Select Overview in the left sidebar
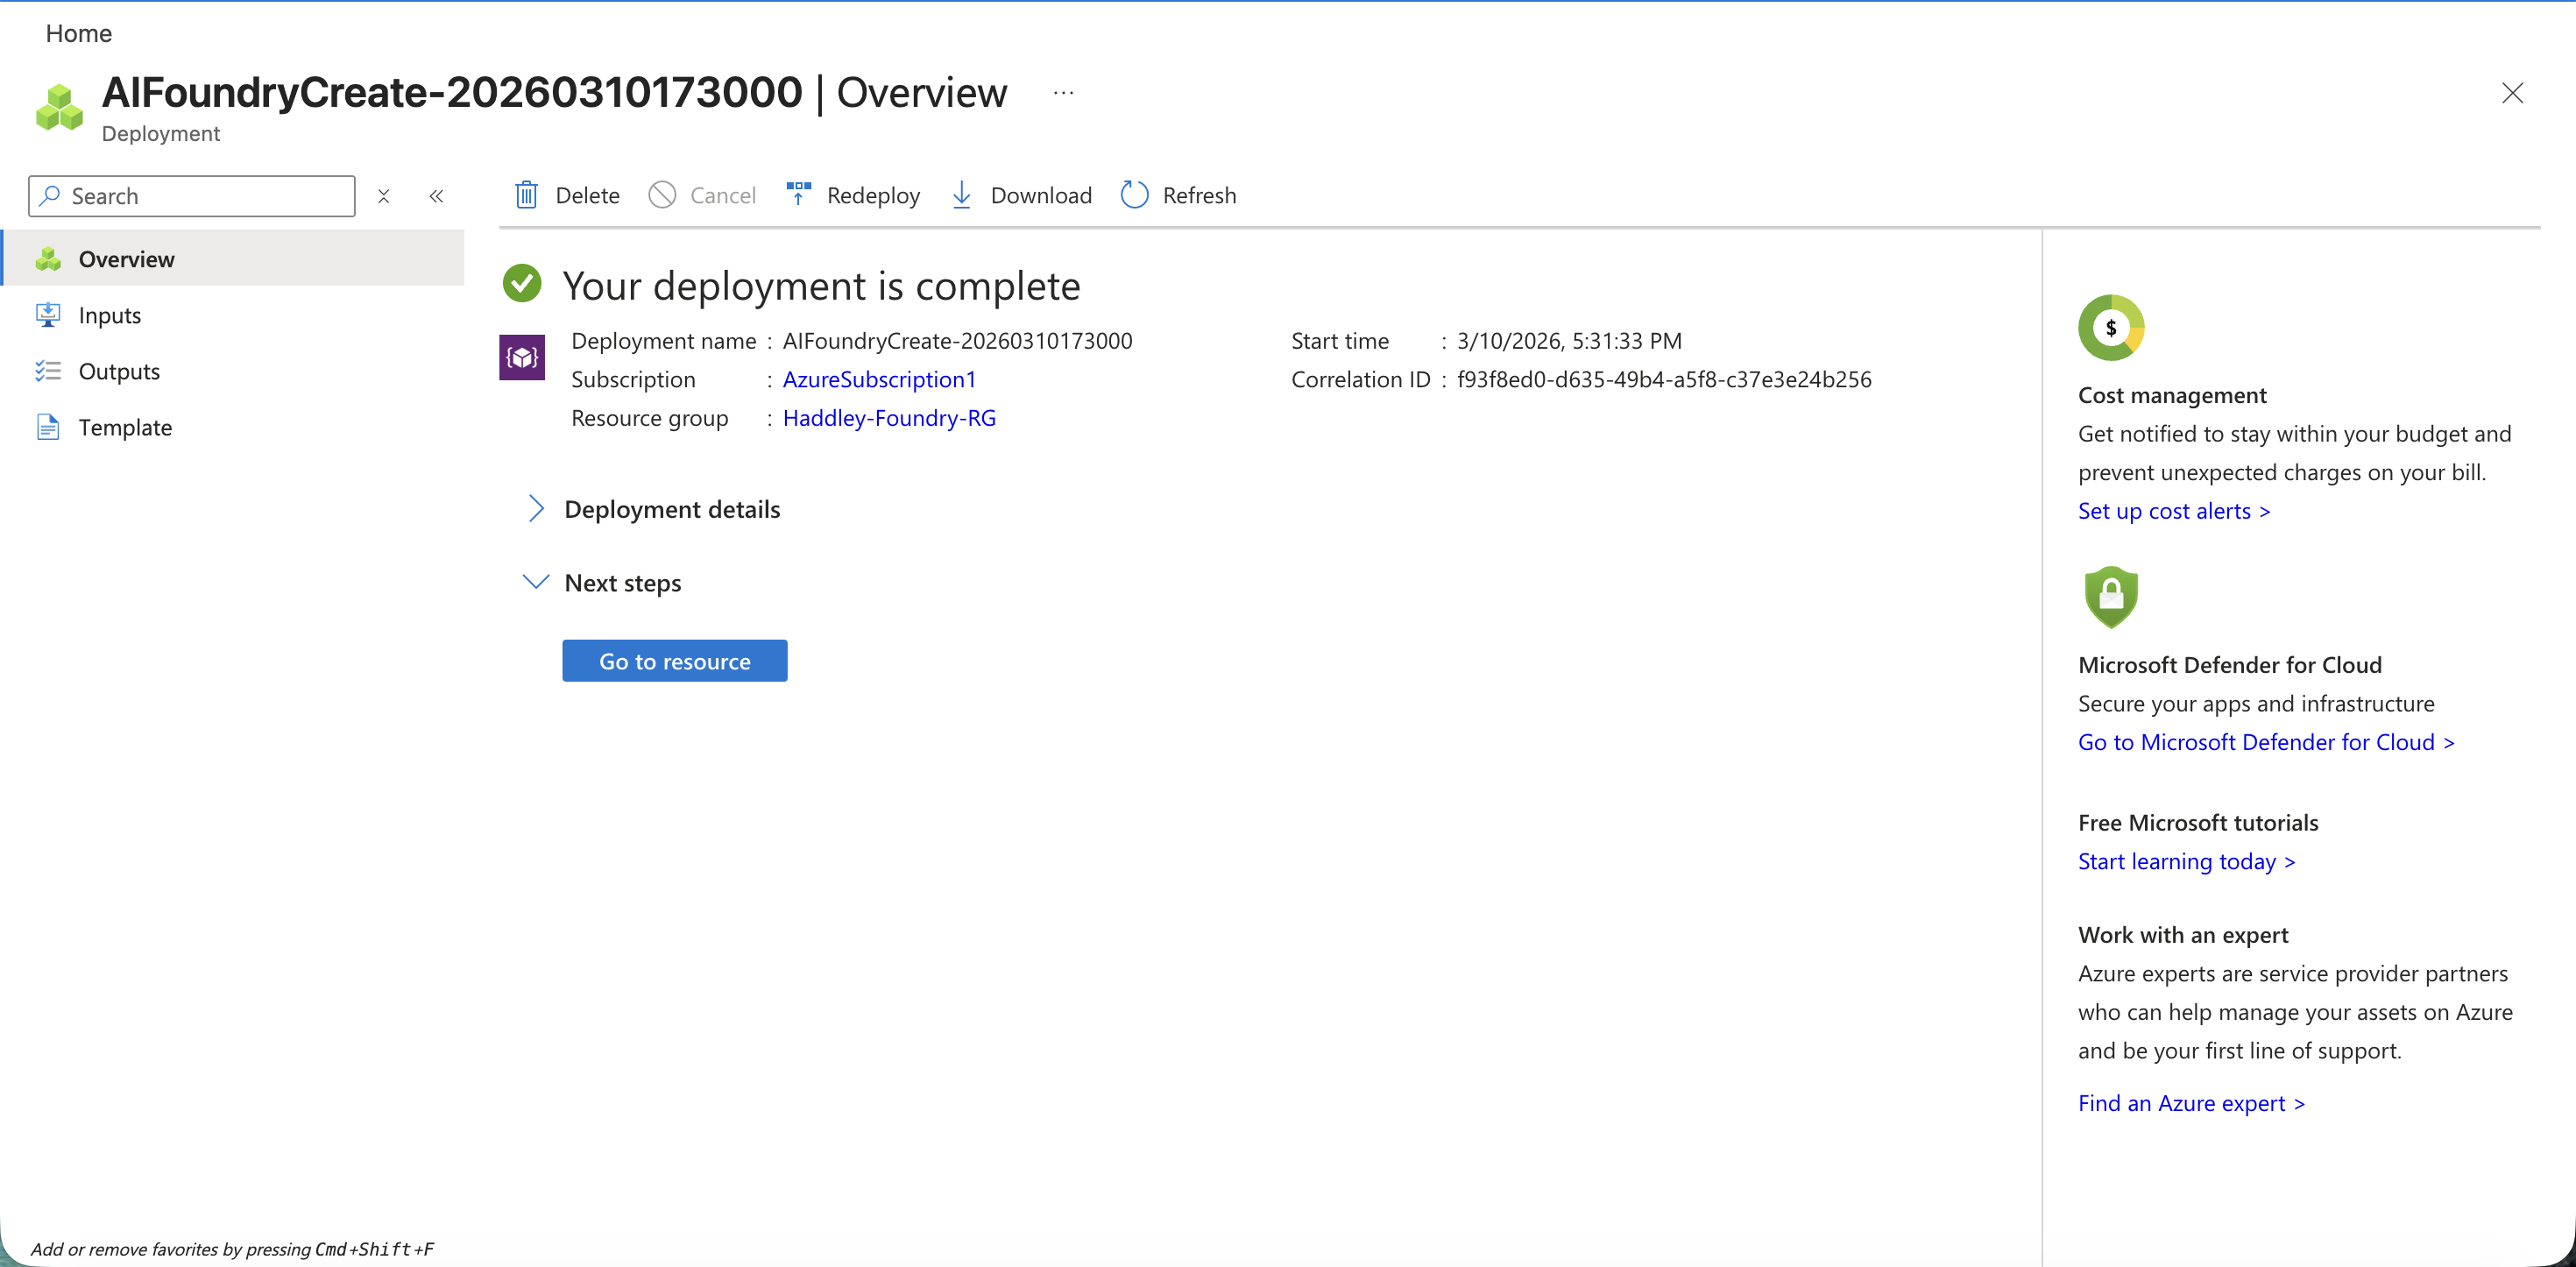This screenshot has height=1267, width=2576. 128,258
